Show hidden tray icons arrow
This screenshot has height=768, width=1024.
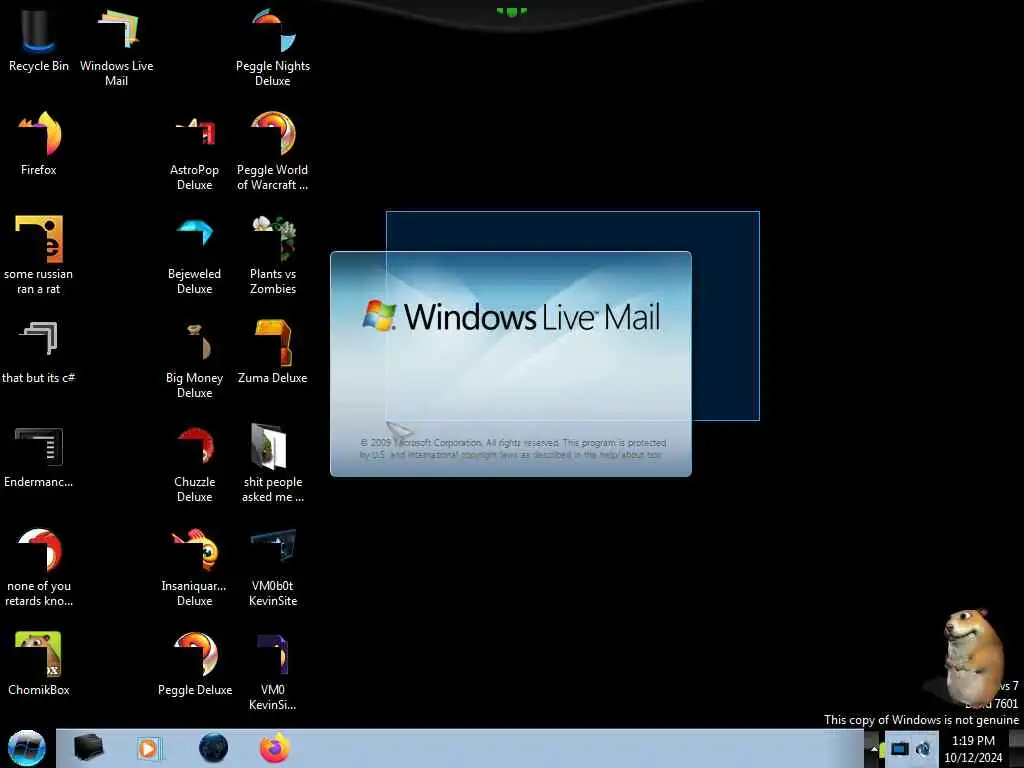point(874,749)
